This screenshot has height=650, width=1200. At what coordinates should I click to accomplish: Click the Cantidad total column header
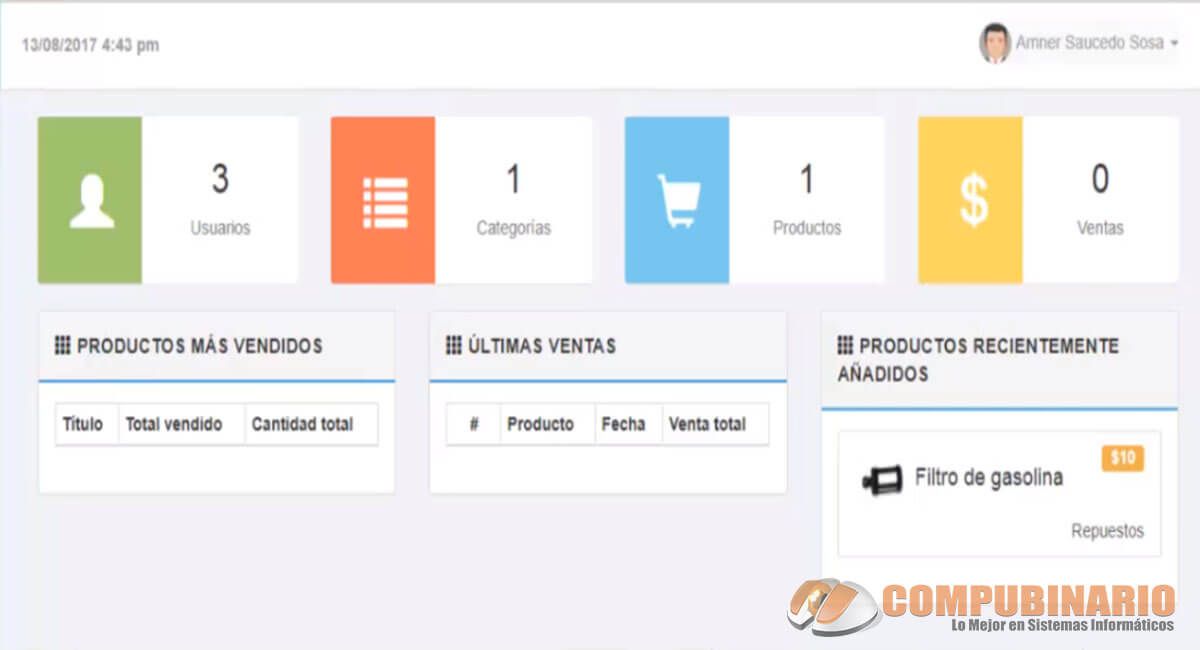click(x=302, y=424)
